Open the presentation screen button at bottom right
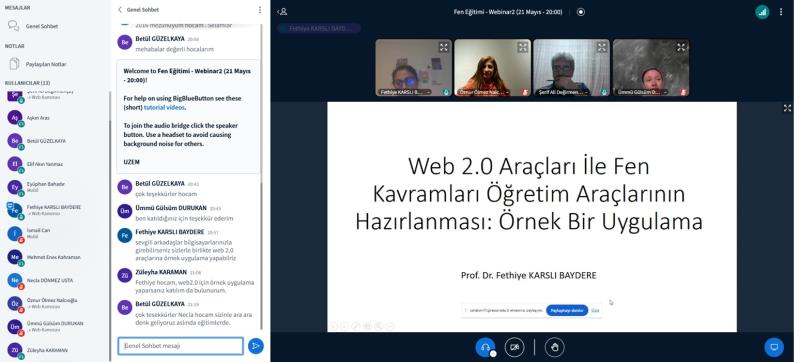Viewport: 800px width, 362px height. (x=774, y=347)
